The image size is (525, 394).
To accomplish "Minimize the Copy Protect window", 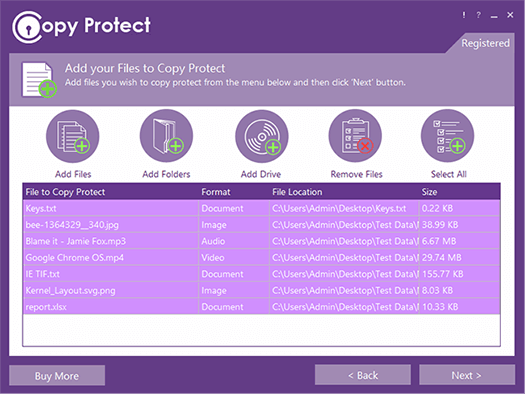I will pyautogui.click(x=494, y=16).
